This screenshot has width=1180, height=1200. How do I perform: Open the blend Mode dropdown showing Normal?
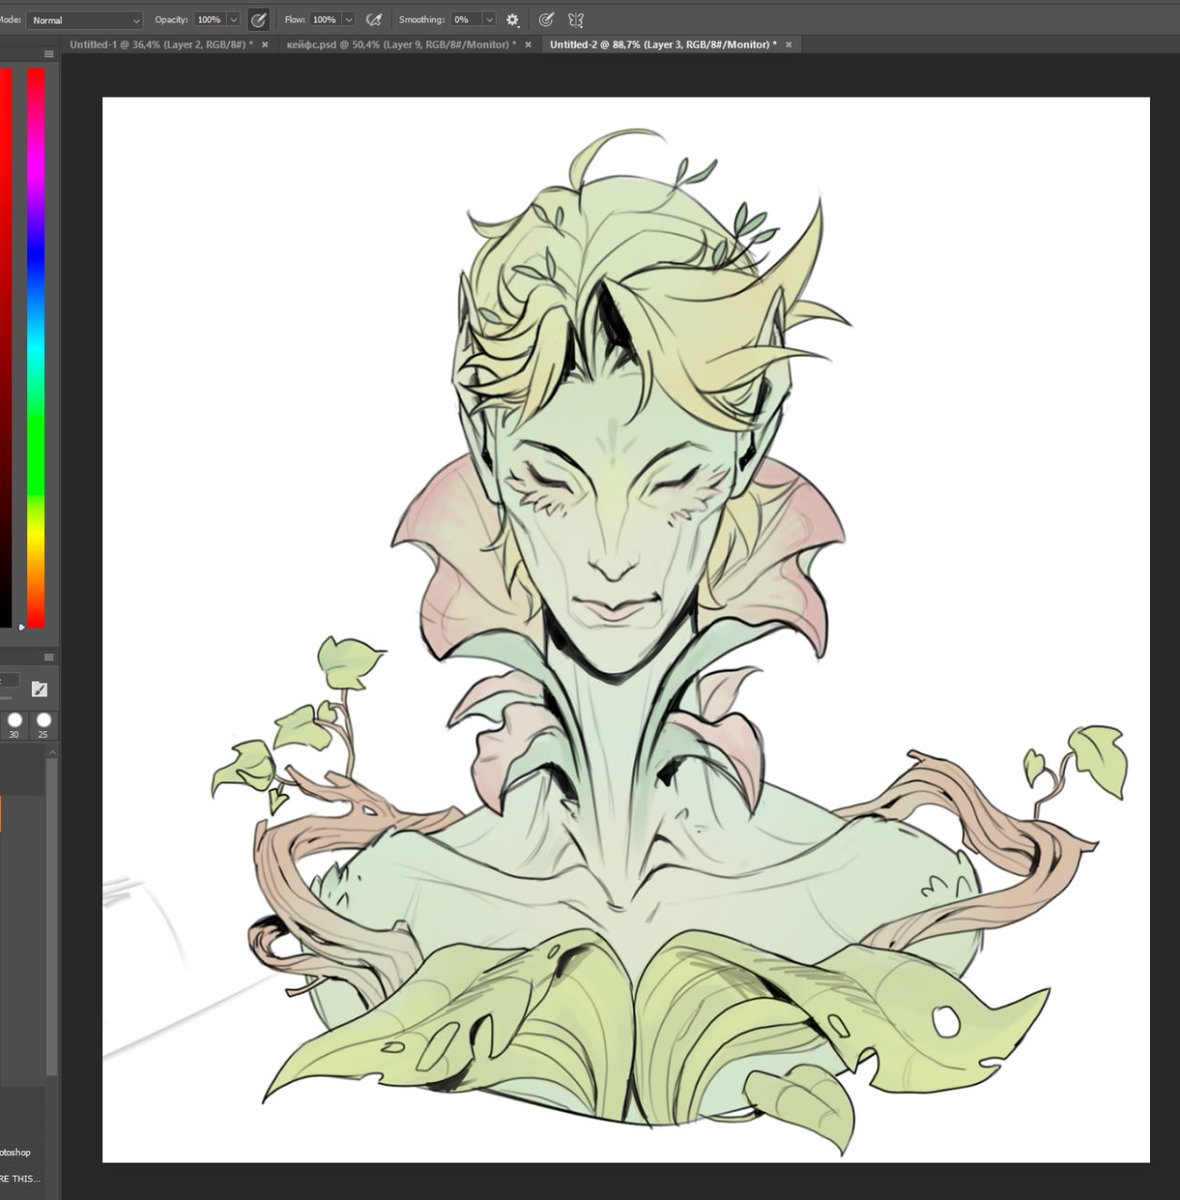(85, 19)
